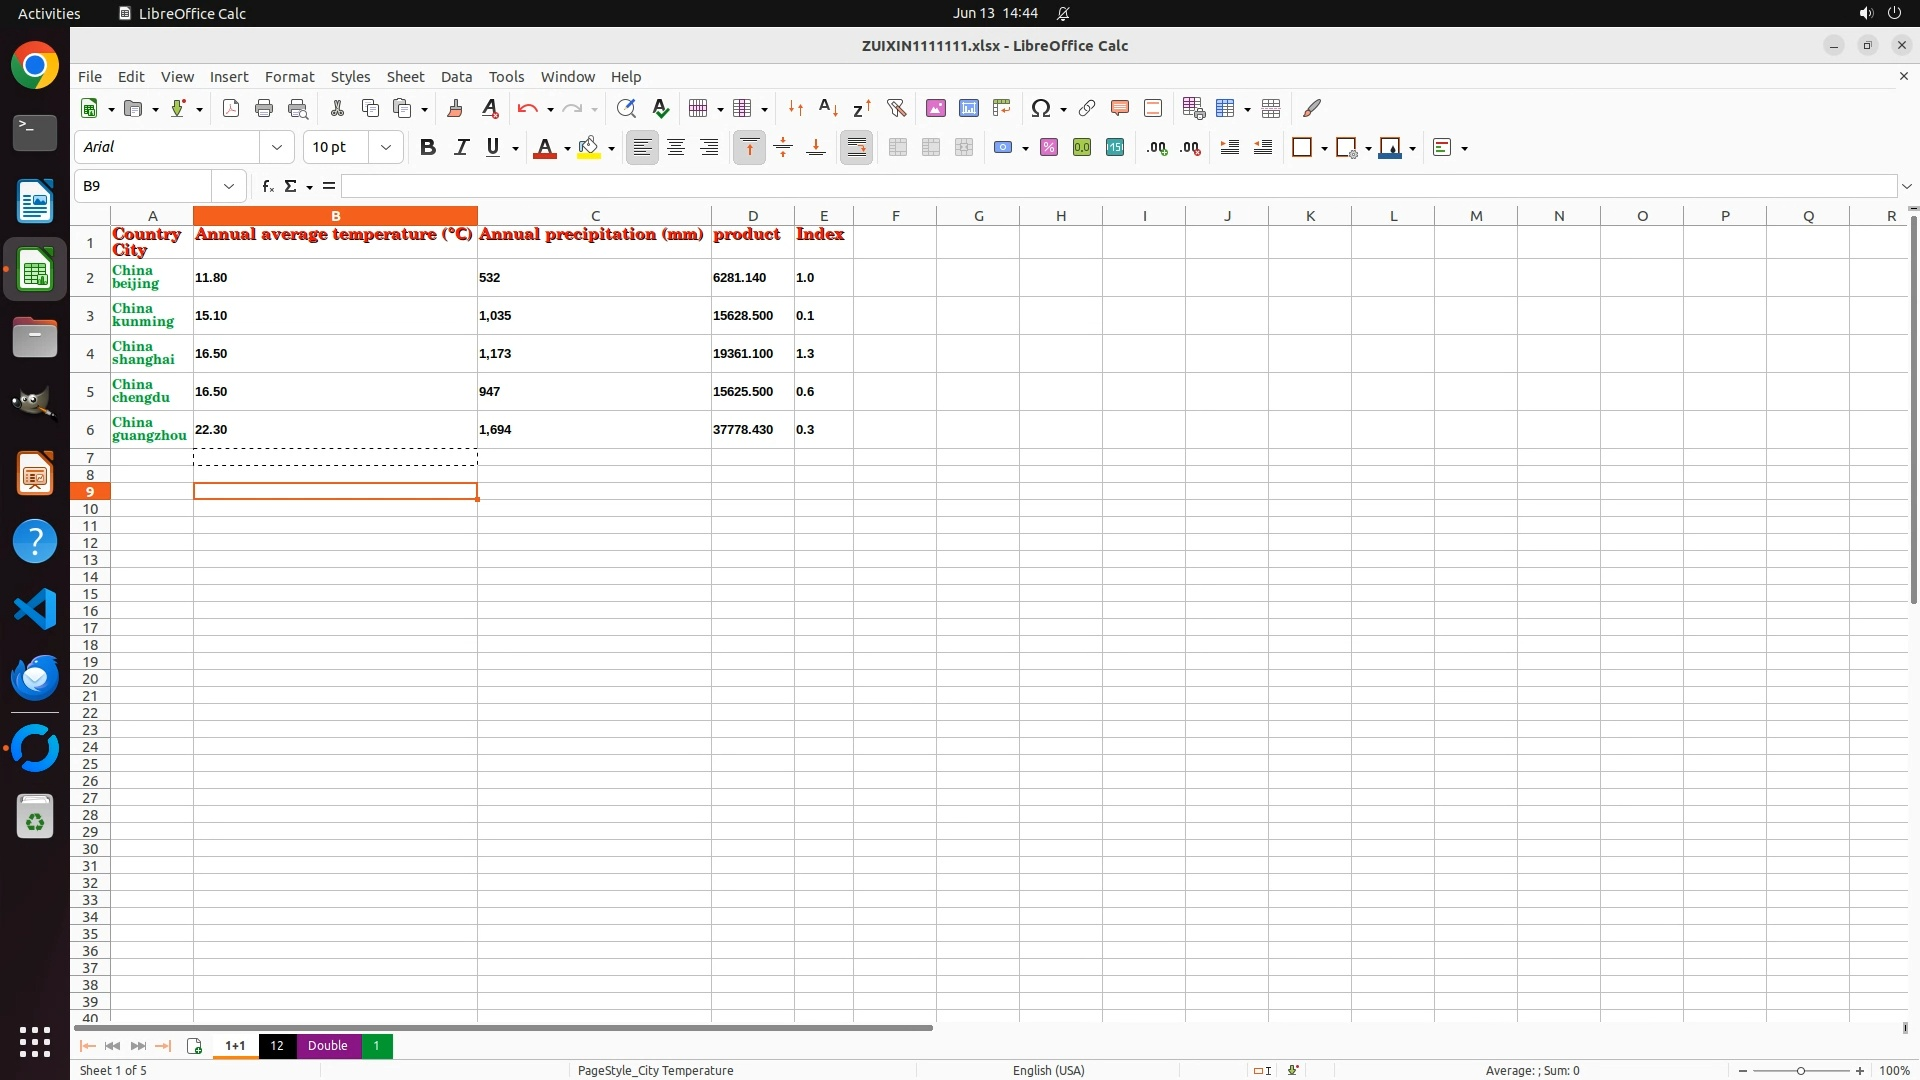Click the Sort Ascending toolbar icon

(x=828, y=108)
